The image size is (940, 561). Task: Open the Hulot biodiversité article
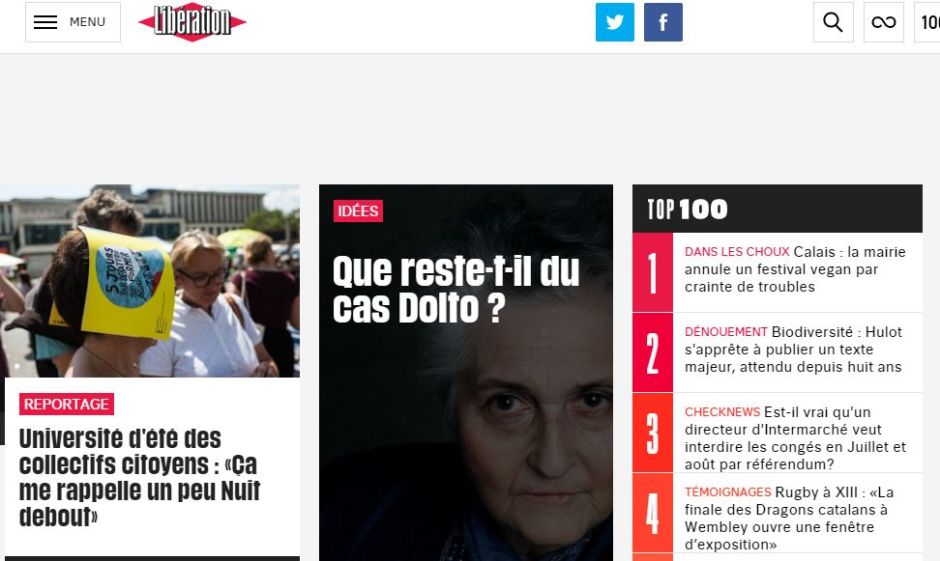coord(793,349)
